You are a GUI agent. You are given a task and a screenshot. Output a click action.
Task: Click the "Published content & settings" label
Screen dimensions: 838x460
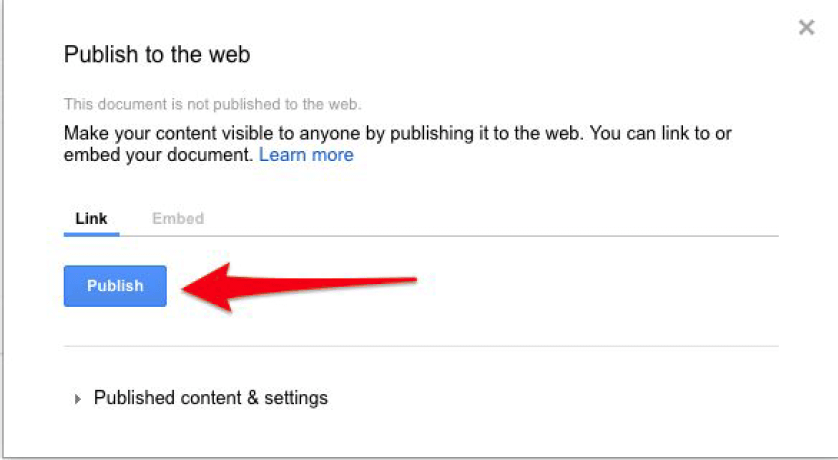210,398
